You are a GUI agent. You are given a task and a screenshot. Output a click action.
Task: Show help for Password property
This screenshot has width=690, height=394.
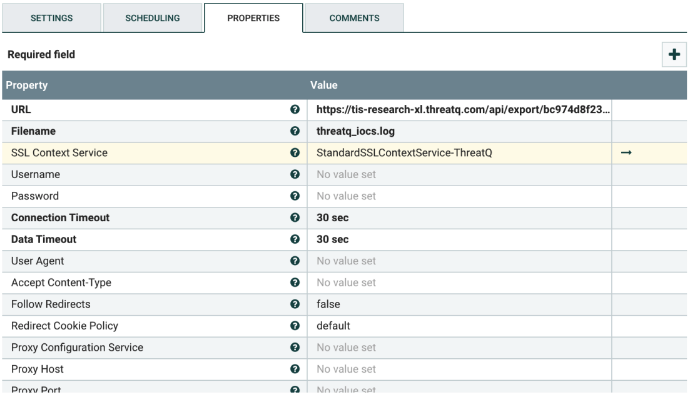tap(295, 196)
